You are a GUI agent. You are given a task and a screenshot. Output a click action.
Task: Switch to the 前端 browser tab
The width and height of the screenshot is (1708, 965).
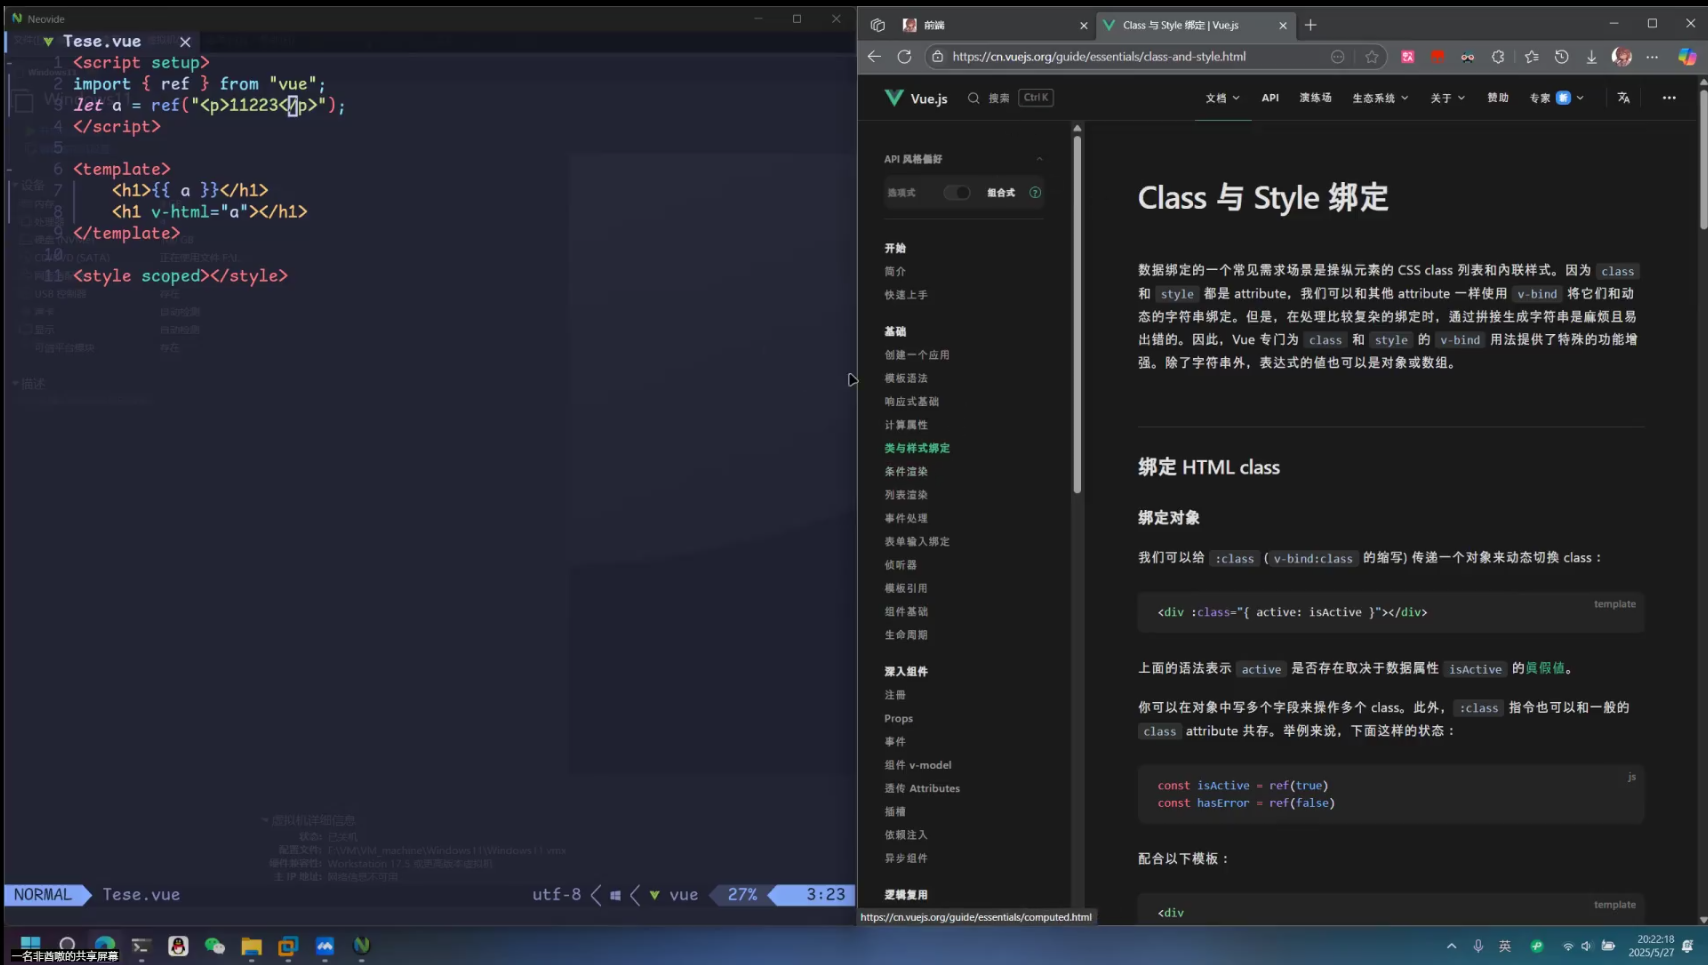click(995, 25)
